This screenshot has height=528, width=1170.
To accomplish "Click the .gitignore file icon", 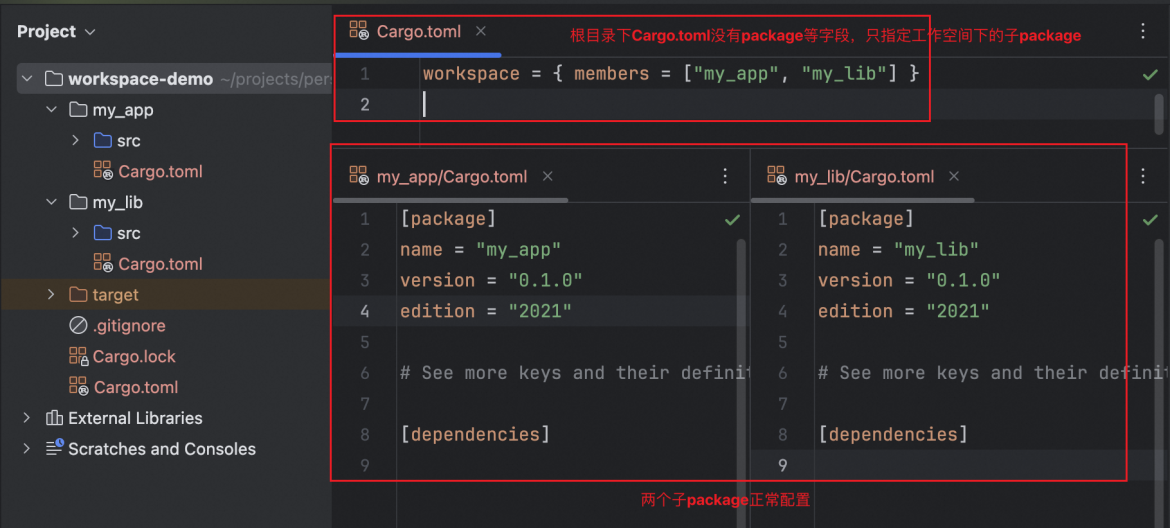I will pyautogui.click(x=78, y=325).
